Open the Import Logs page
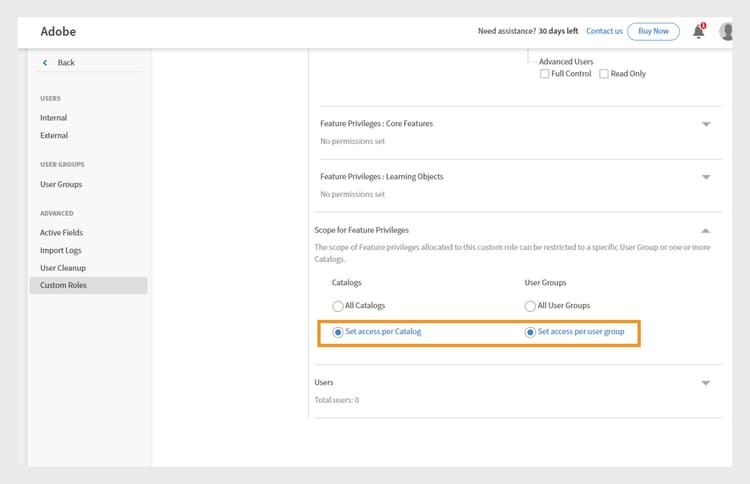This screenshot has width=750, height=484. (x=61, y=250)
